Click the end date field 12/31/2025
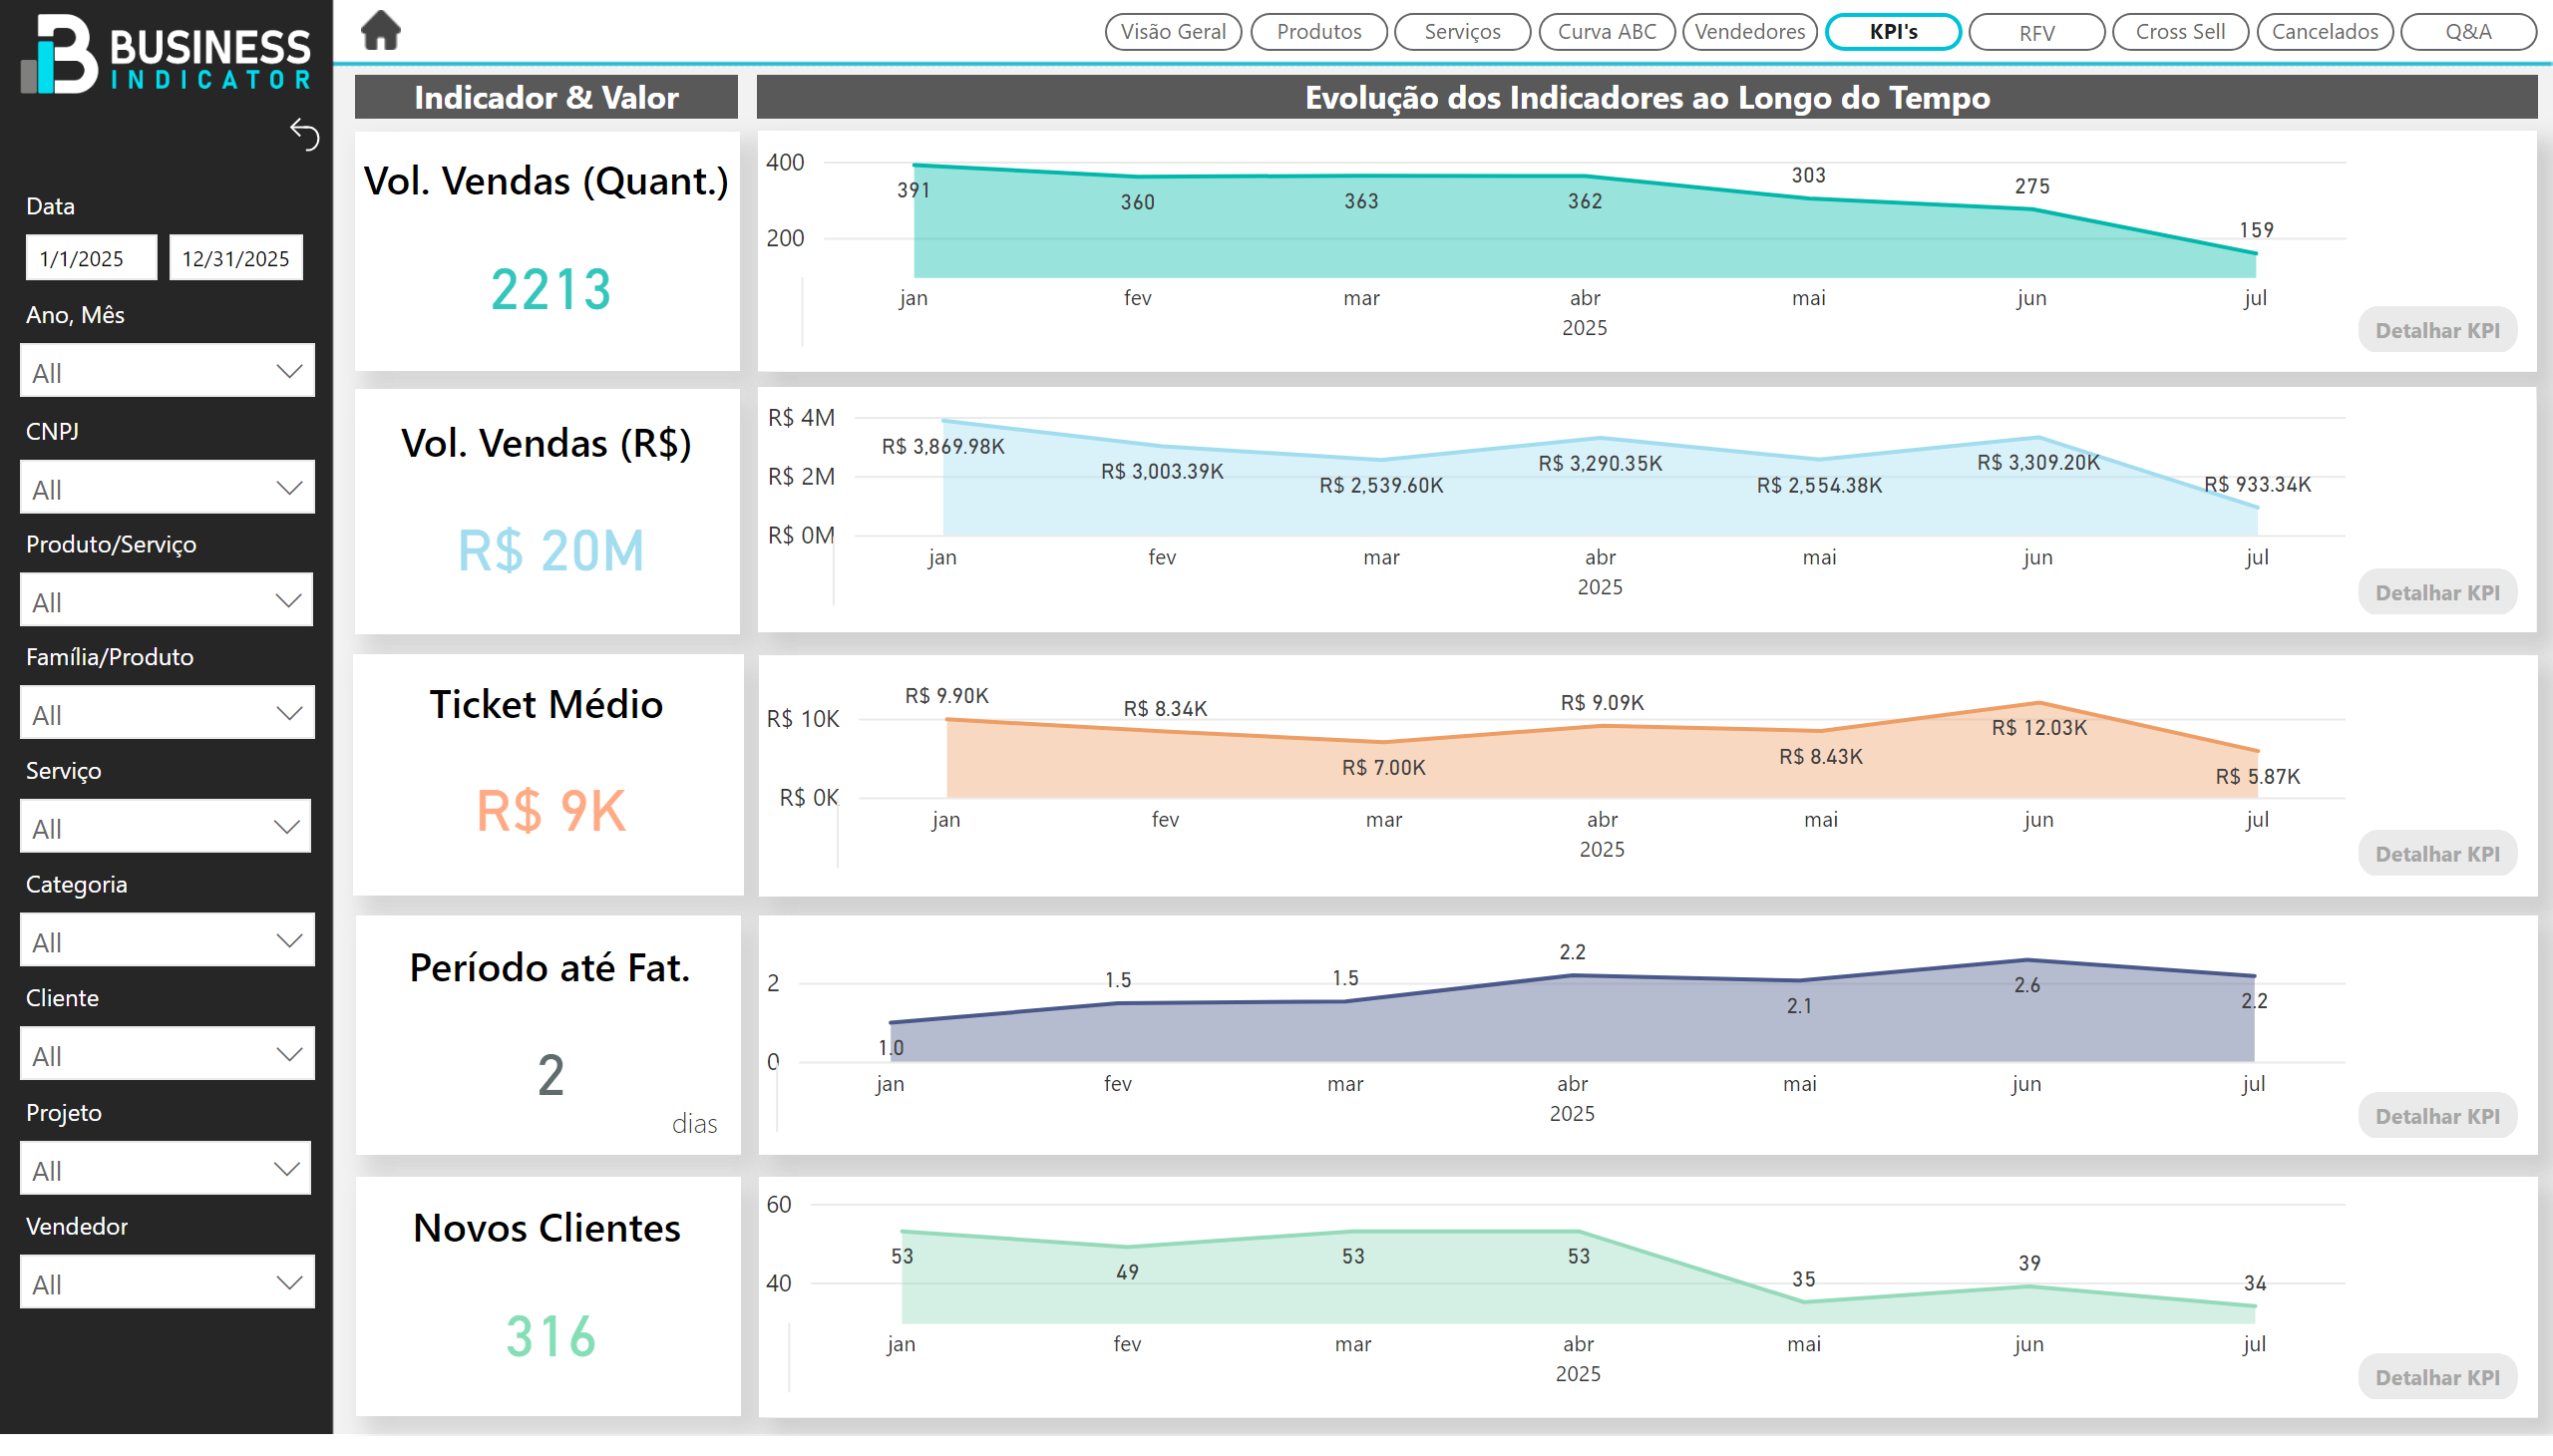The image size is (2553, 1456). [235, 258]
